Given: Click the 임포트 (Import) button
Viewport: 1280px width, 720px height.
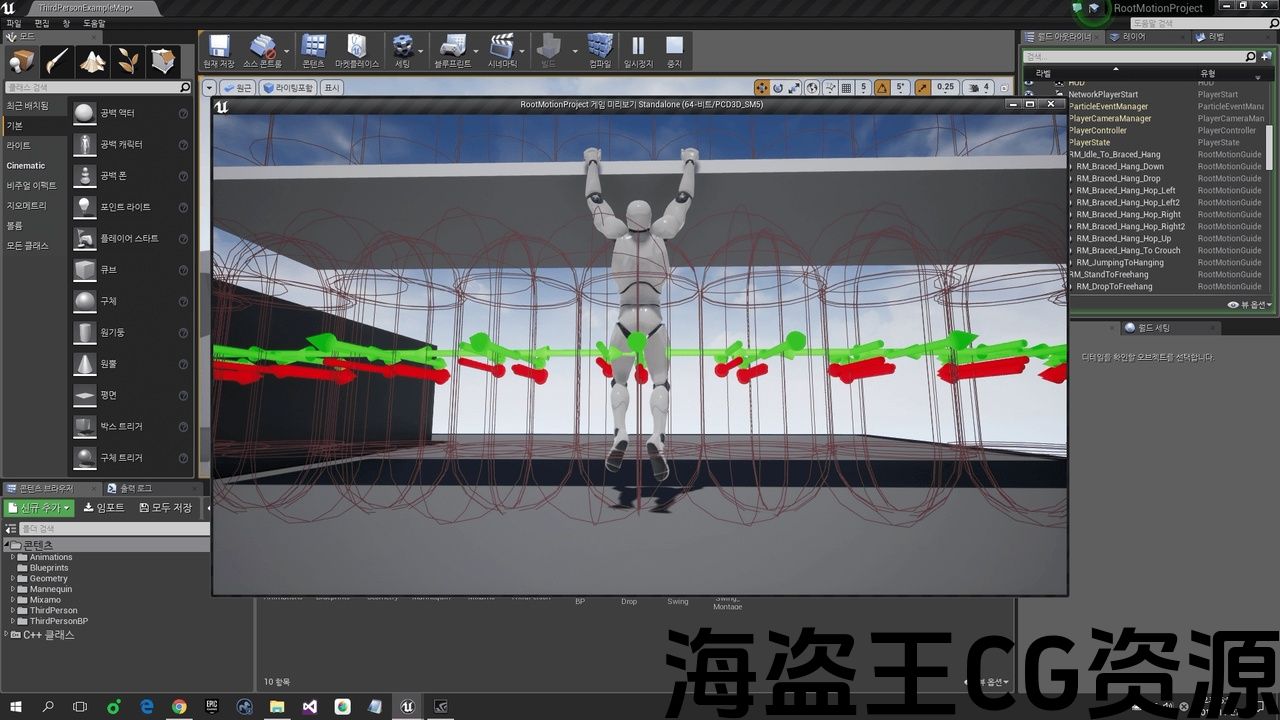Looking at the screenshot, I should tap(104, 508).
